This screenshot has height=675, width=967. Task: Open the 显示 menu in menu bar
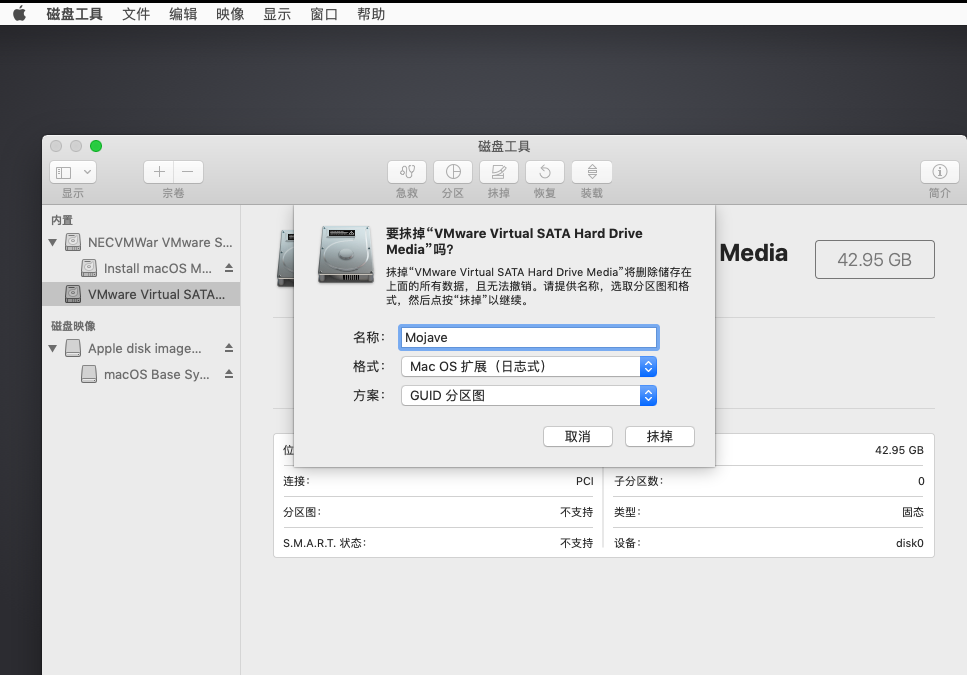[277, 14]
